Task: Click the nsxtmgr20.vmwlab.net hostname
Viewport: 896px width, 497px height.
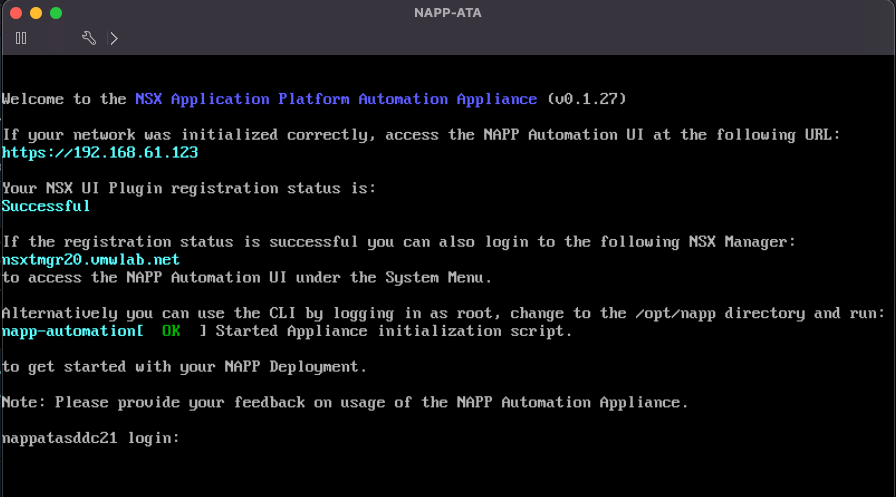Action: click(x=91, y=259)
